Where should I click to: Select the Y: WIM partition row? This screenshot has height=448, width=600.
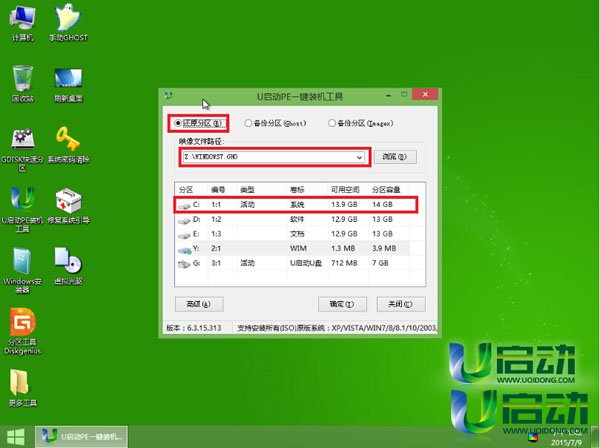(295, 248)
